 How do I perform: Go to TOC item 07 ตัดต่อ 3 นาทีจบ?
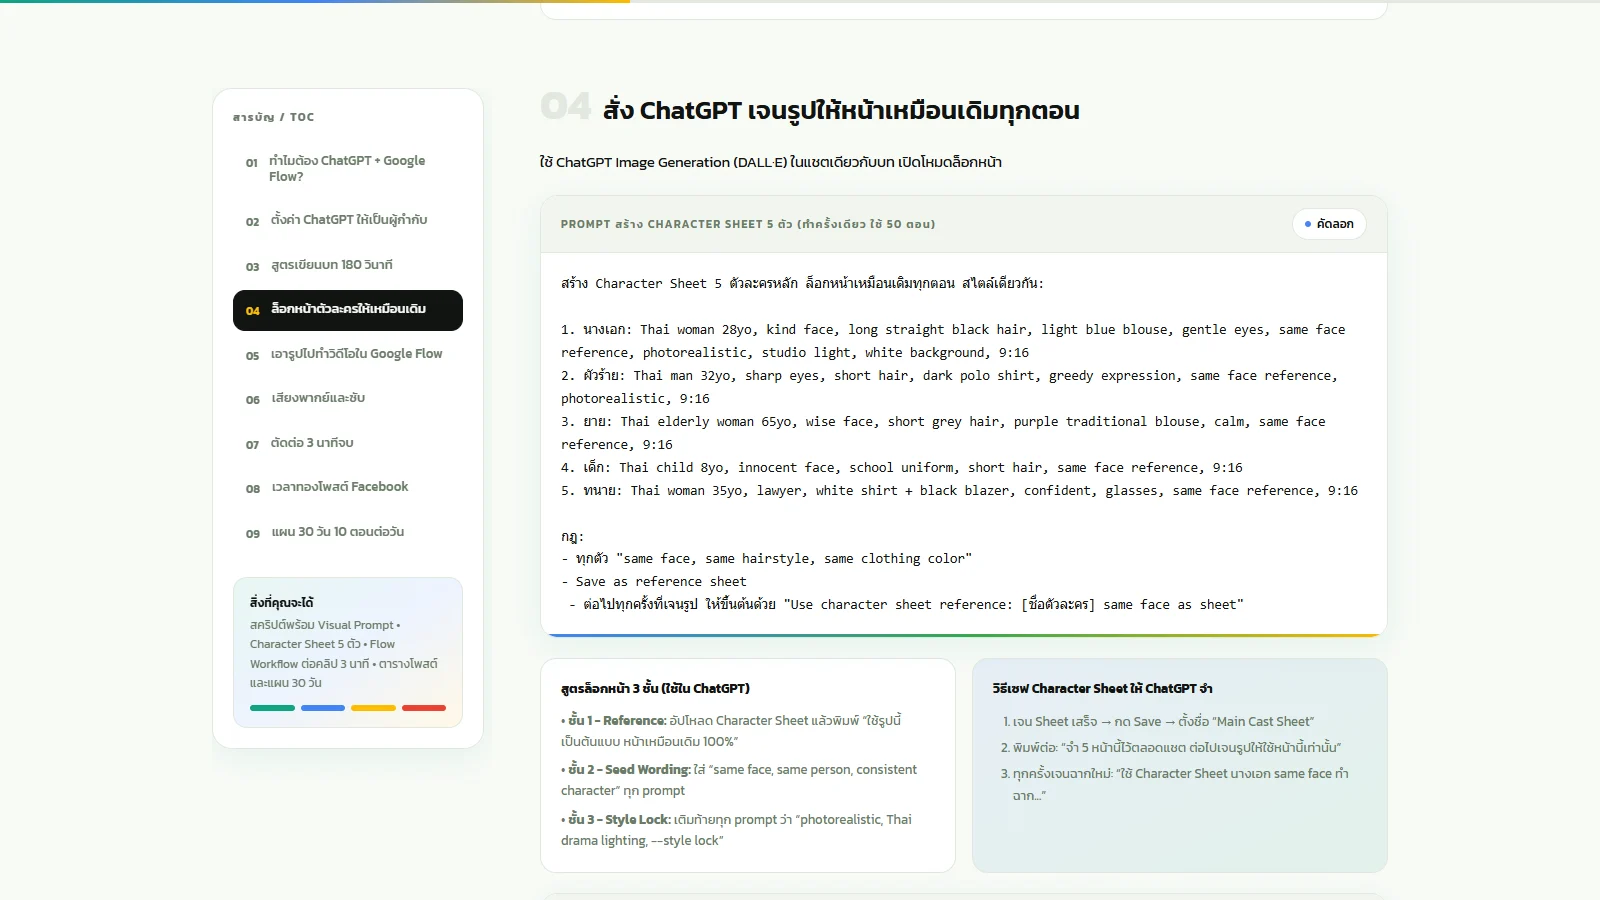point(348,443)
